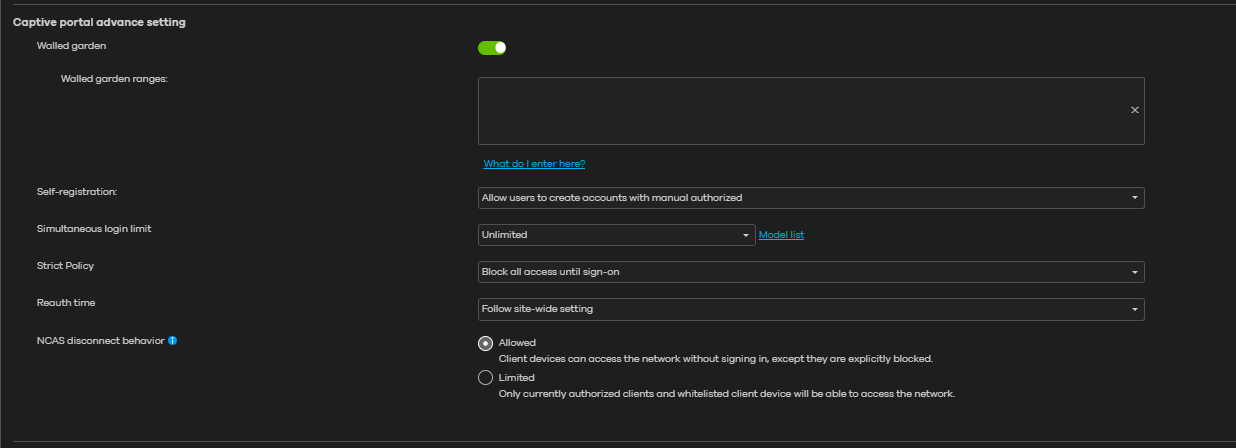Click the 'Allowed' option label text
The image size is (1236, 448).
pos(517,343)
